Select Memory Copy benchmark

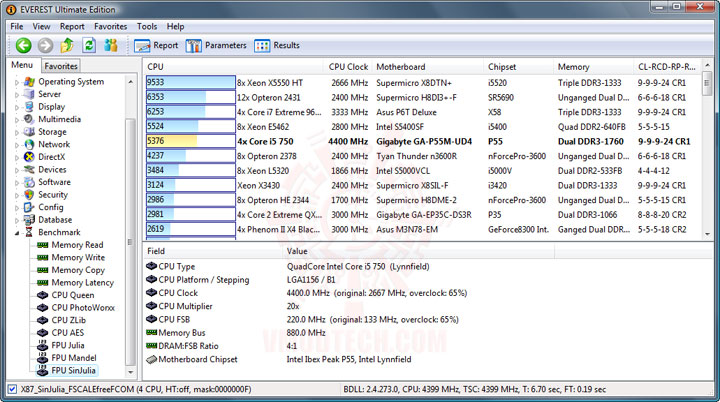[x=78, y=270]
